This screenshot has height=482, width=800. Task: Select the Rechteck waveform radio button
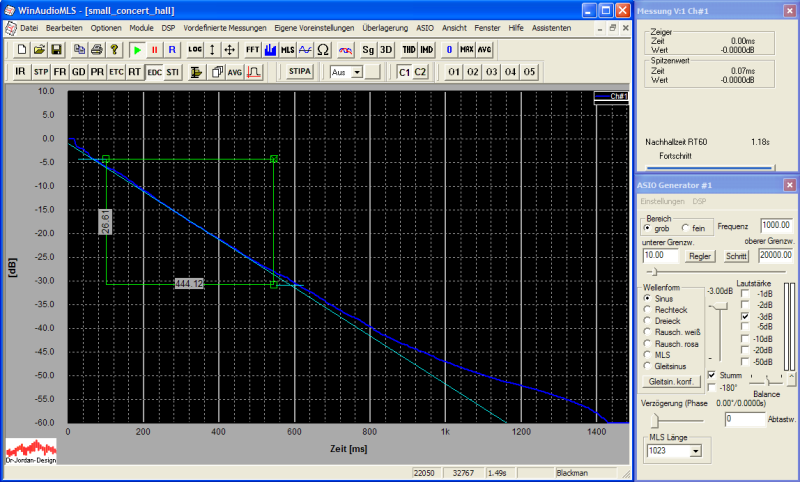tap(647, 309)
